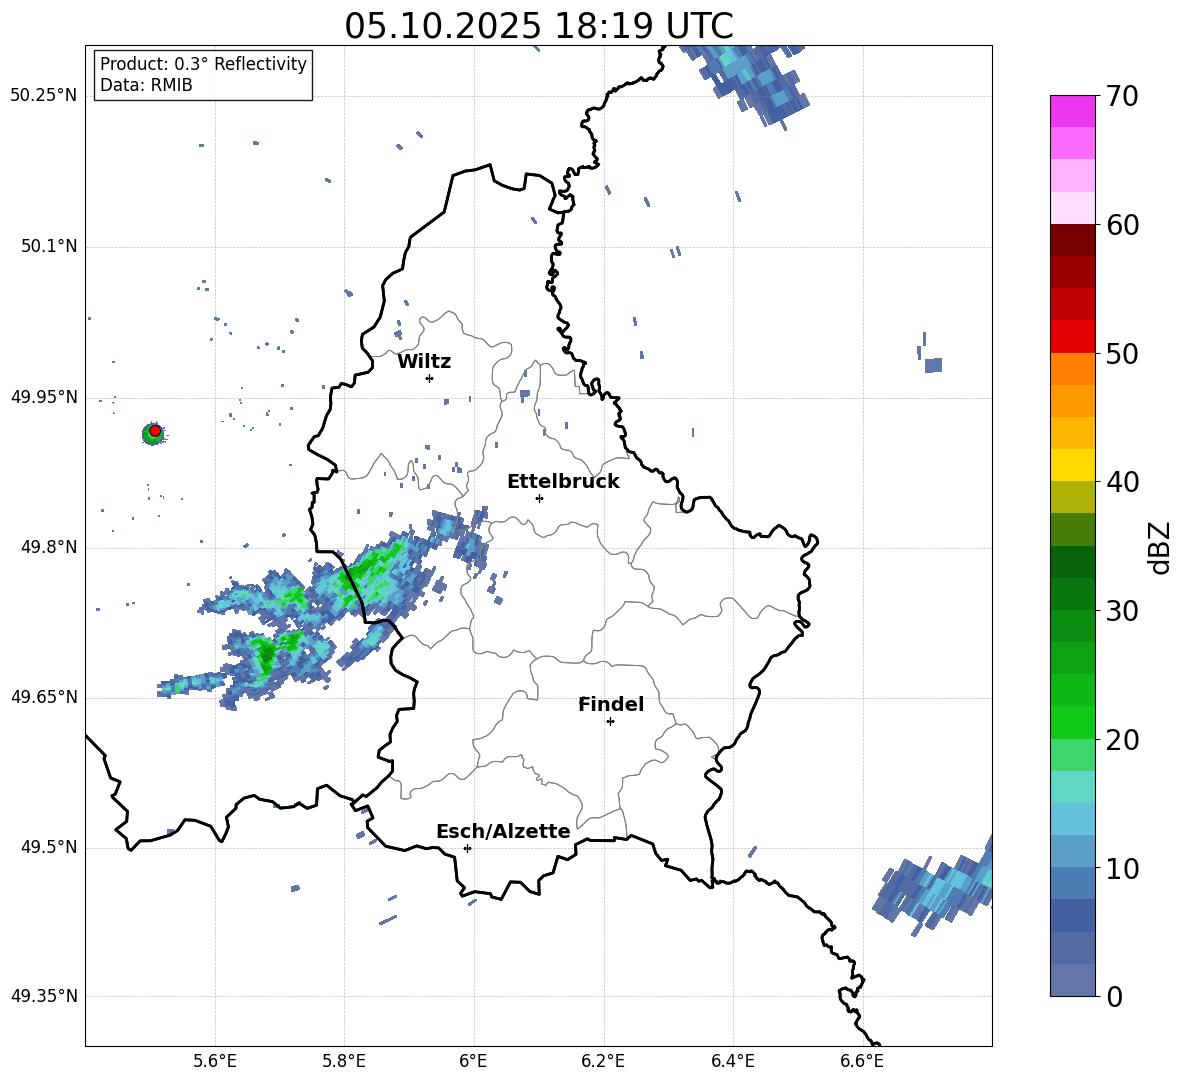Click the small isolated echo near 6.7°E 49.98°N
Screen dimensions: 1184x1081
933,365
